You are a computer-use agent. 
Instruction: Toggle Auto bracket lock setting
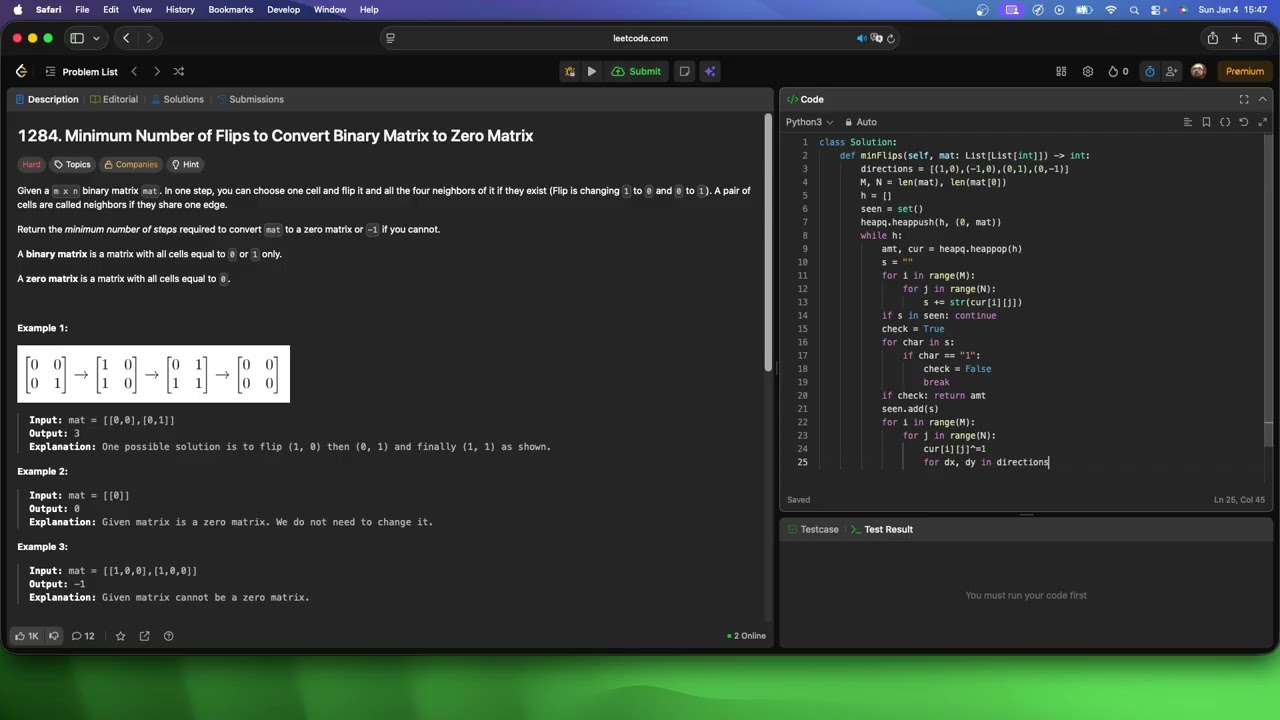860,122
